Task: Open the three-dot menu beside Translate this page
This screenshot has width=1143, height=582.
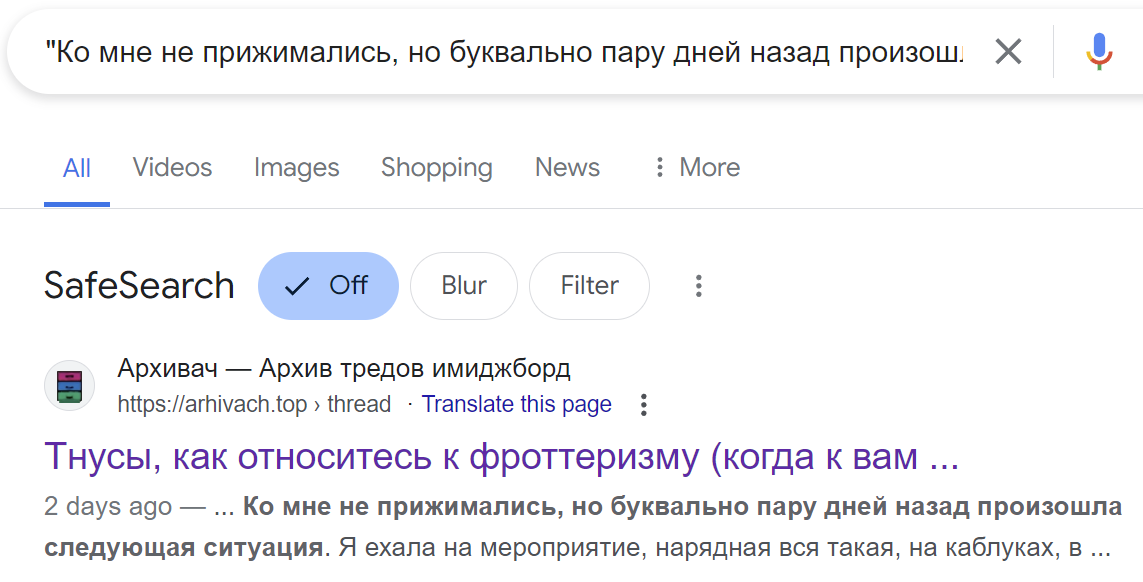Action: (643, 405)
